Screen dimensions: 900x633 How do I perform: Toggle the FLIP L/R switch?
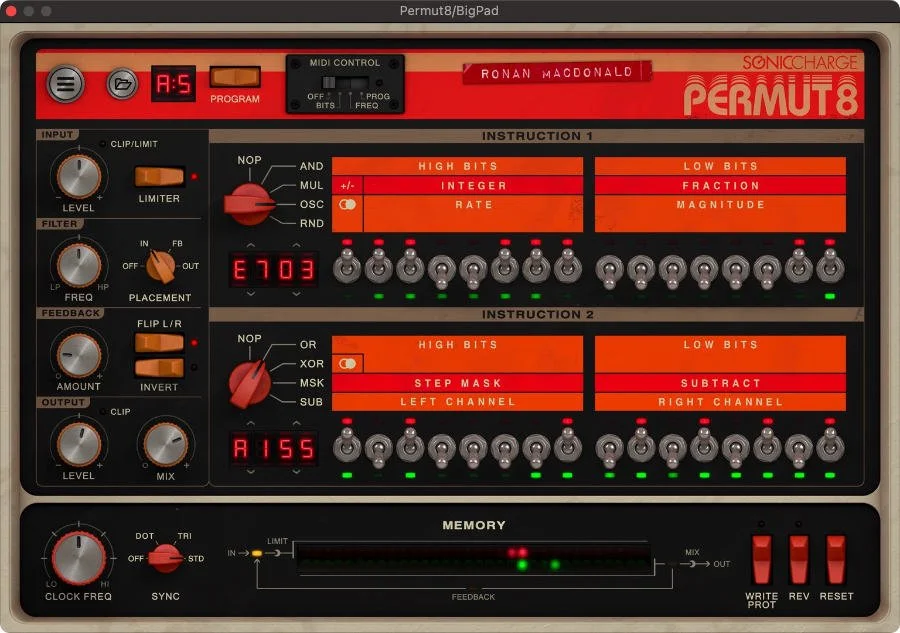pos(159,343)
